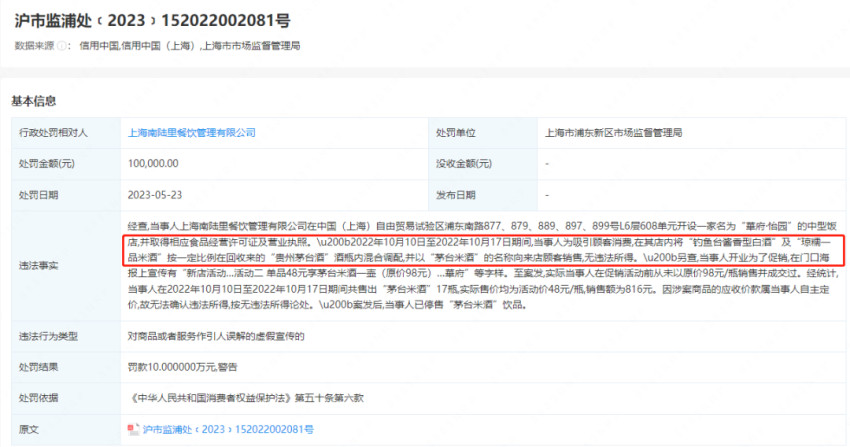This screenshot has height=447, width=850.
Task: Click the info icon next to 数据来源
Action: coord(62,46)
